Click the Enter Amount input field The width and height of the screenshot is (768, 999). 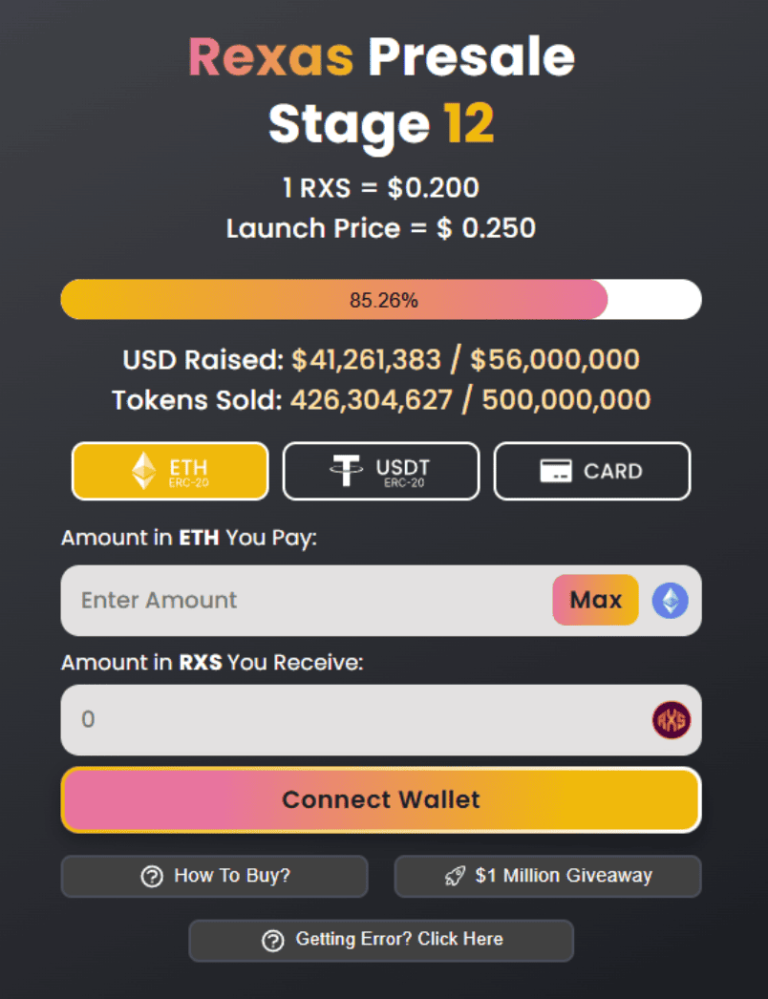(300, 600)
